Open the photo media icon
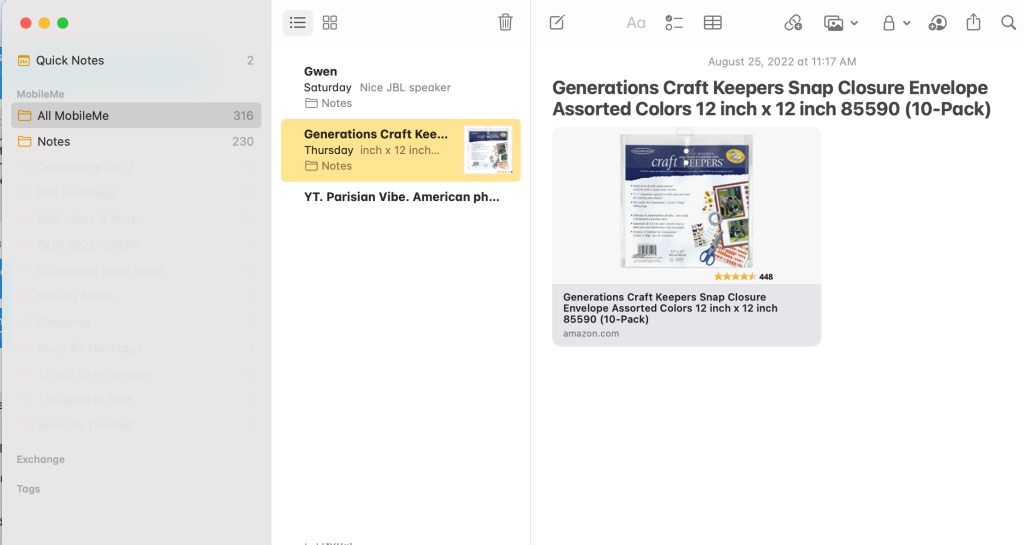 tap(834, 23)
